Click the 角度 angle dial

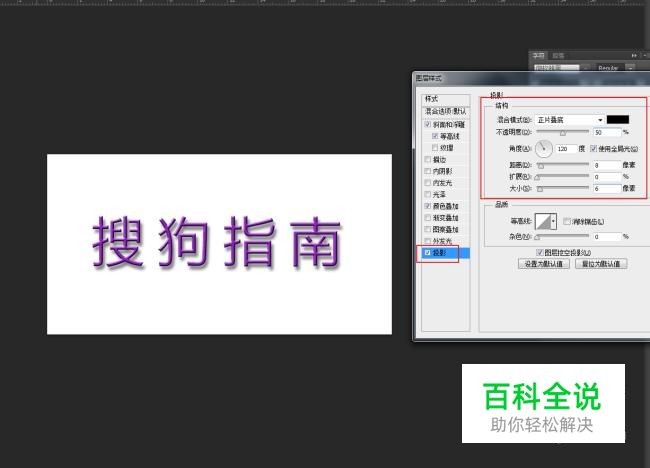[x=543, y=148]
